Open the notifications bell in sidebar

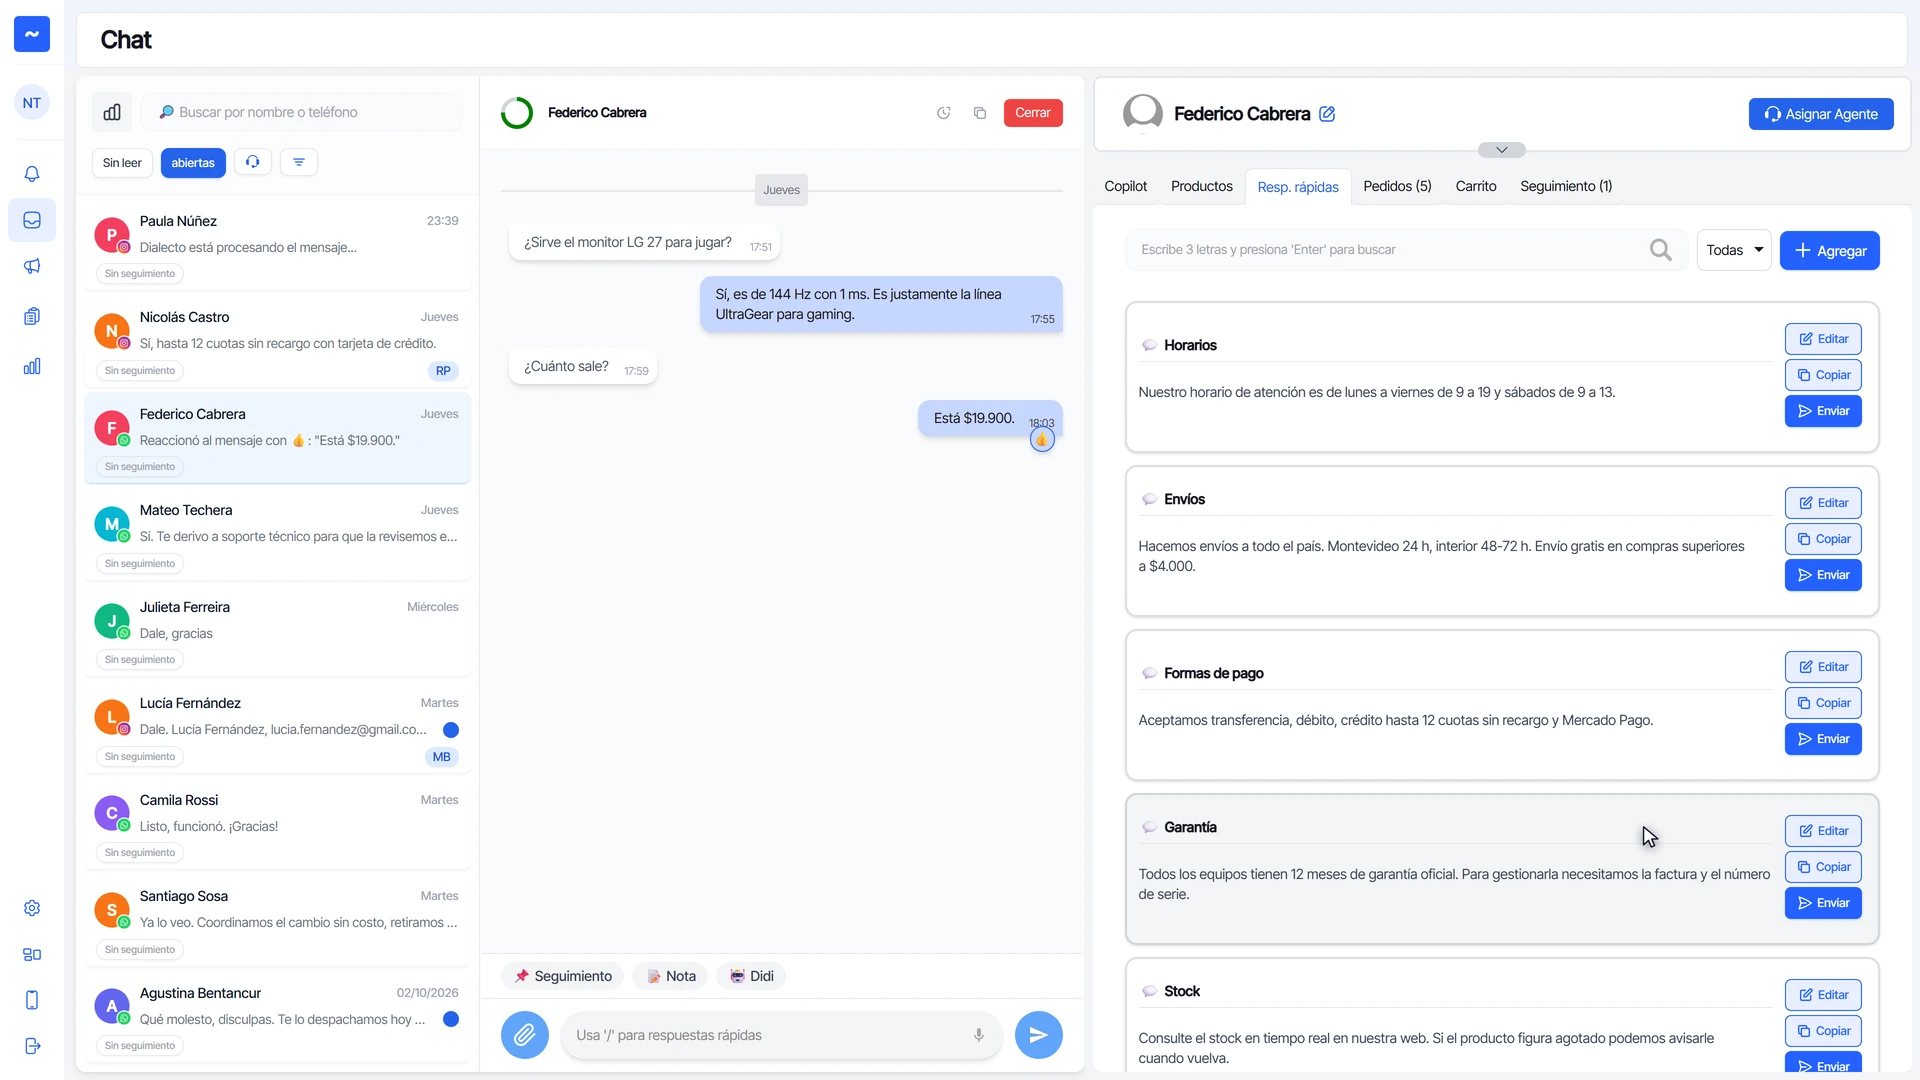coord(32,174)
